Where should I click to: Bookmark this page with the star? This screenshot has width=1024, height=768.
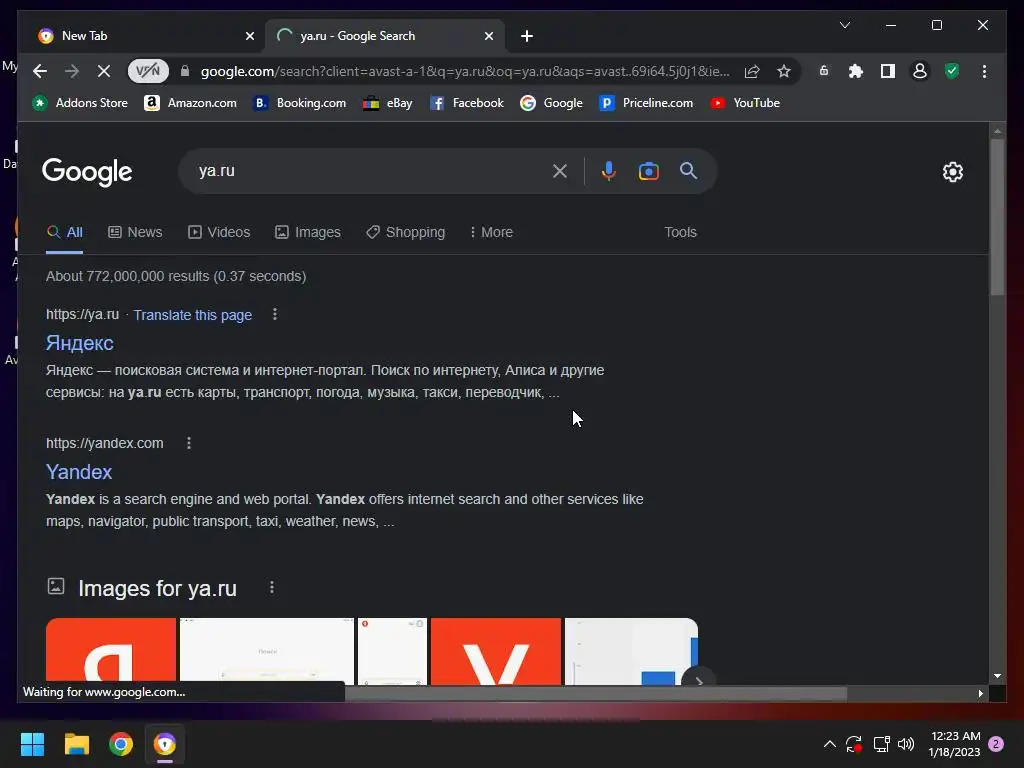[x=784, y=71]
